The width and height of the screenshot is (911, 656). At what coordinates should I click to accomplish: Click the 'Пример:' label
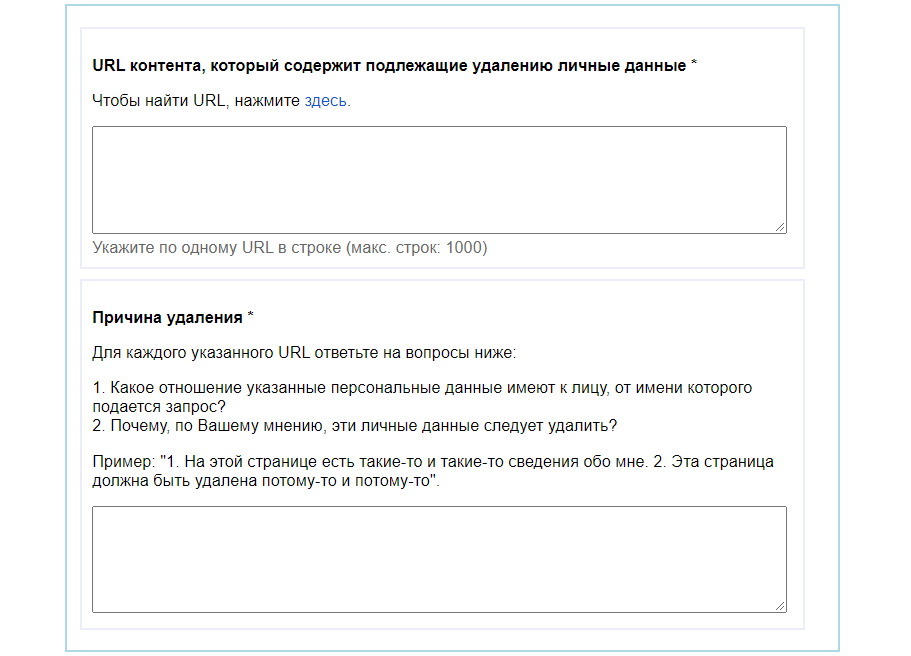coord(122,463)
